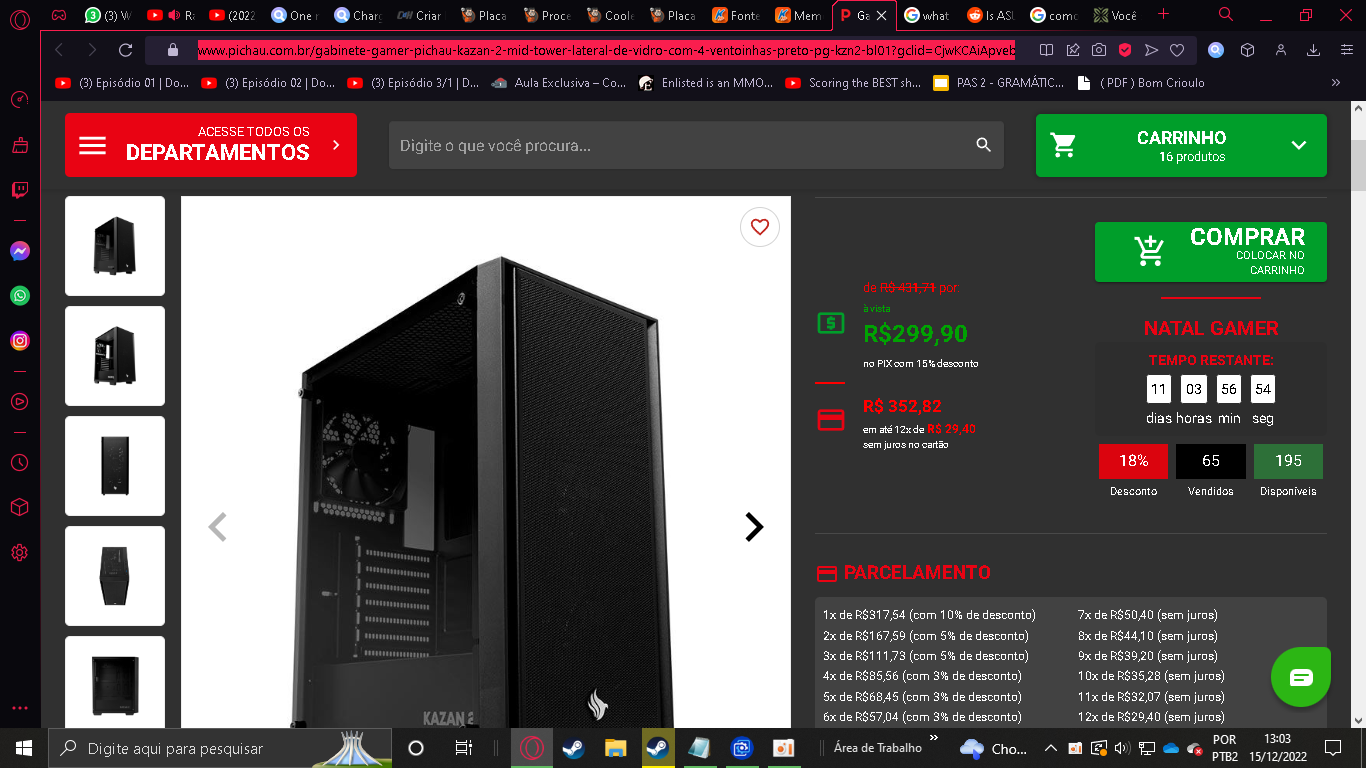Select the fourth product thumbnail
Screen dimensions: 1366x768
[x=115, y=576]
